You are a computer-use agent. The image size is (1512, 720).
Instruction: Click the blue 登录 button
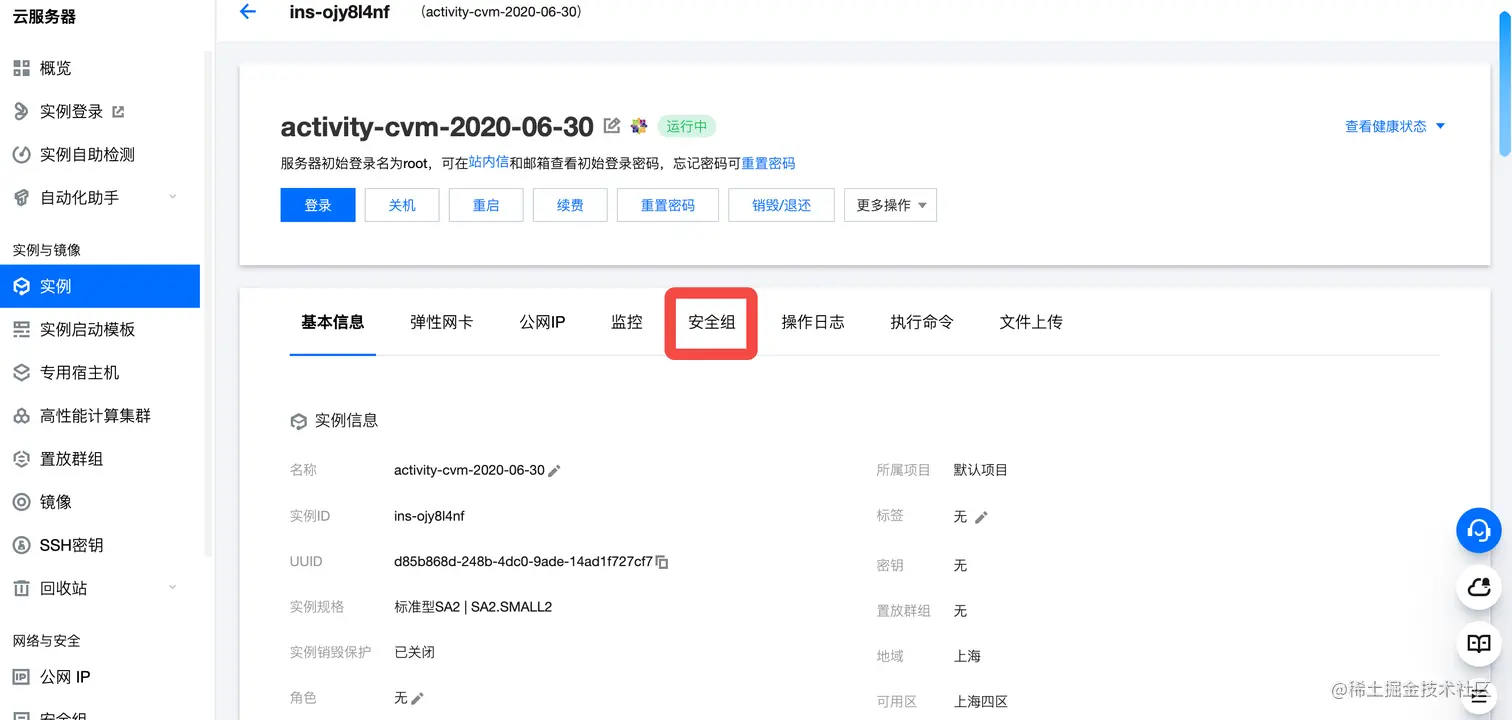(x=318, y=205)
